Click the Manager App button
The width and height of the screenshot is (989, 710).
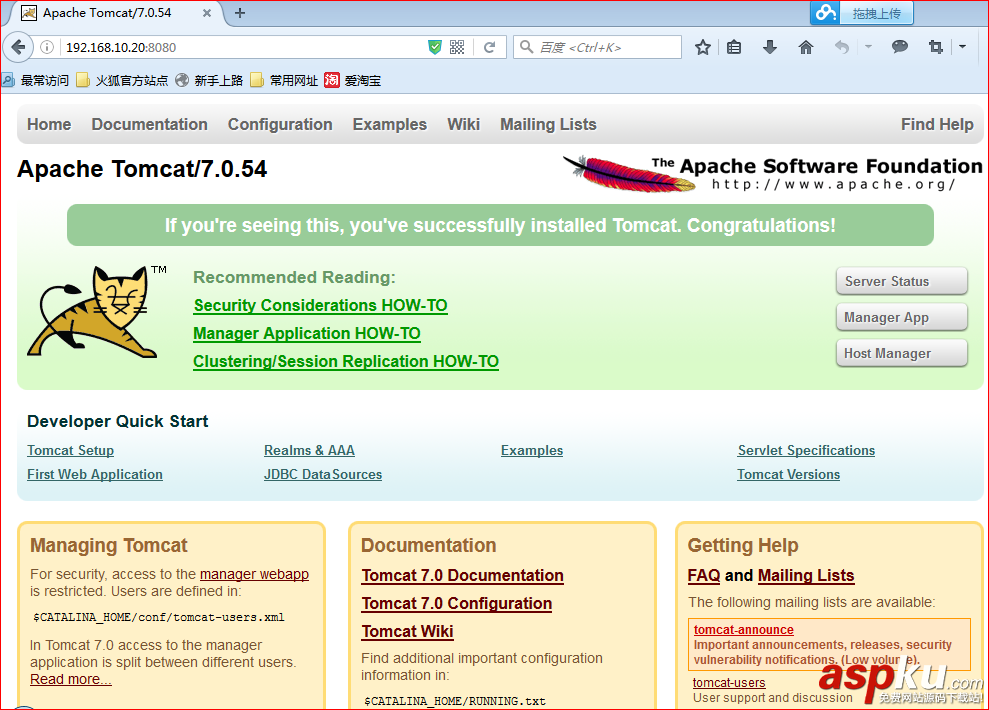point(902,317)
